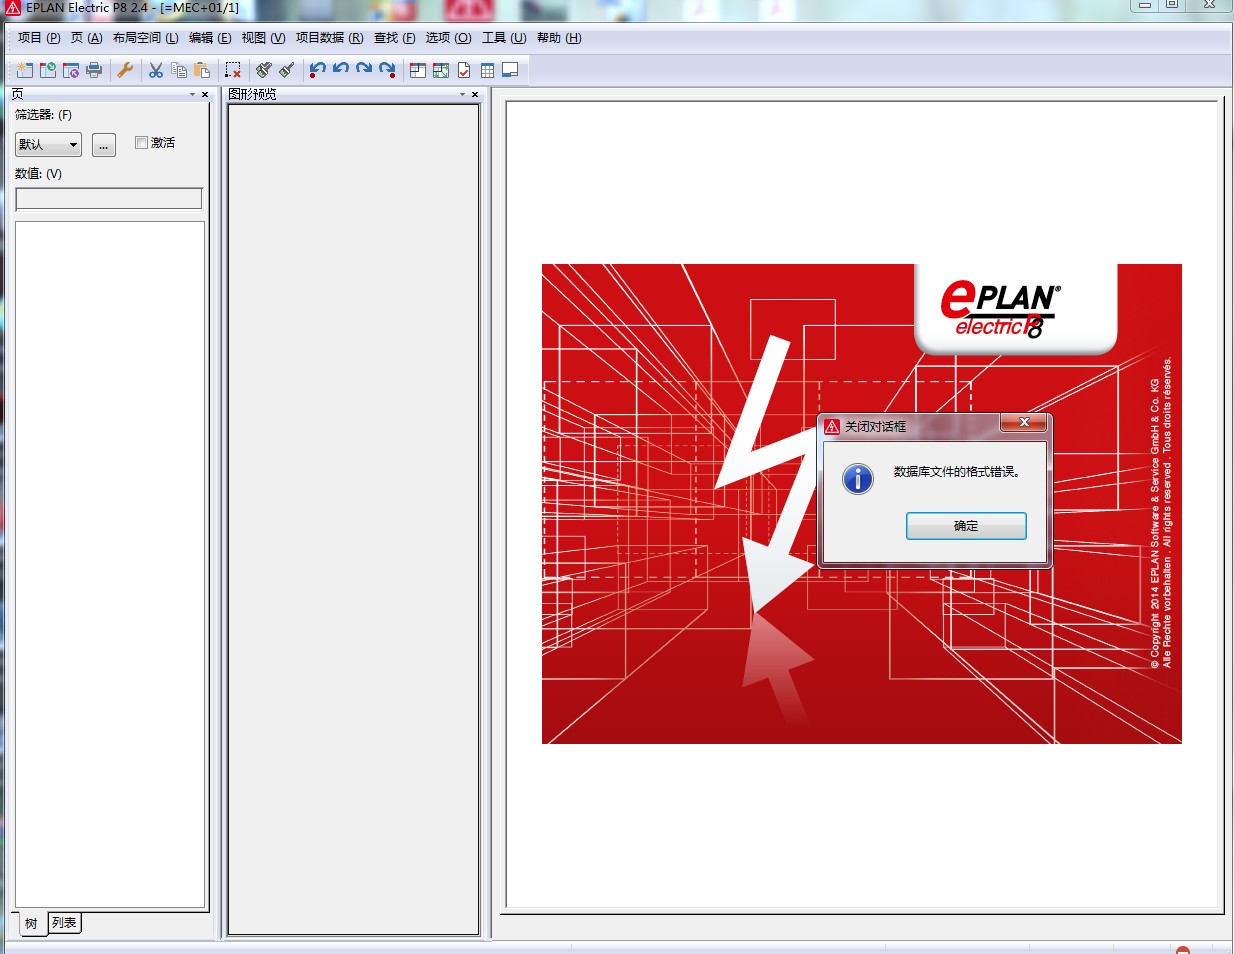Click the New project toolbar icon
This screenshot has height=954, width=1234.
(x=24, y=70)
